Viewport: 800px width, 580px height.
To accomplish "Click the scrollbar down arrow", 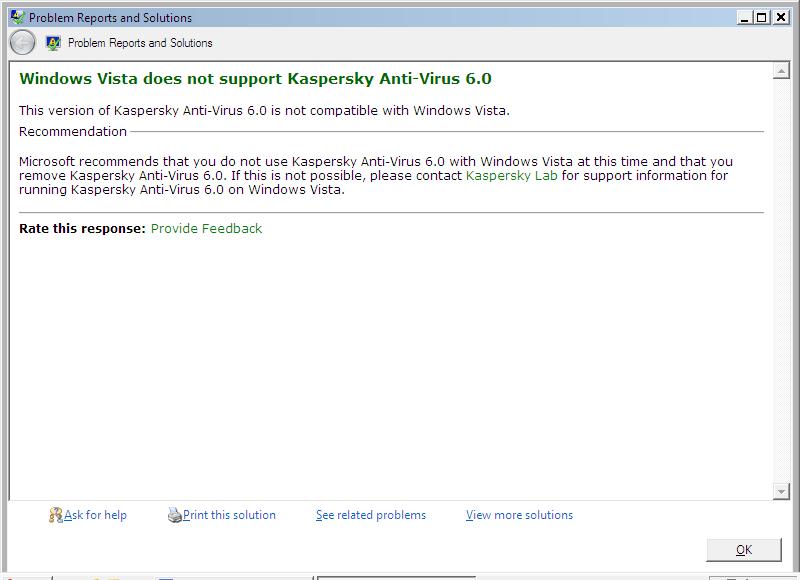I will click(781, 491).
